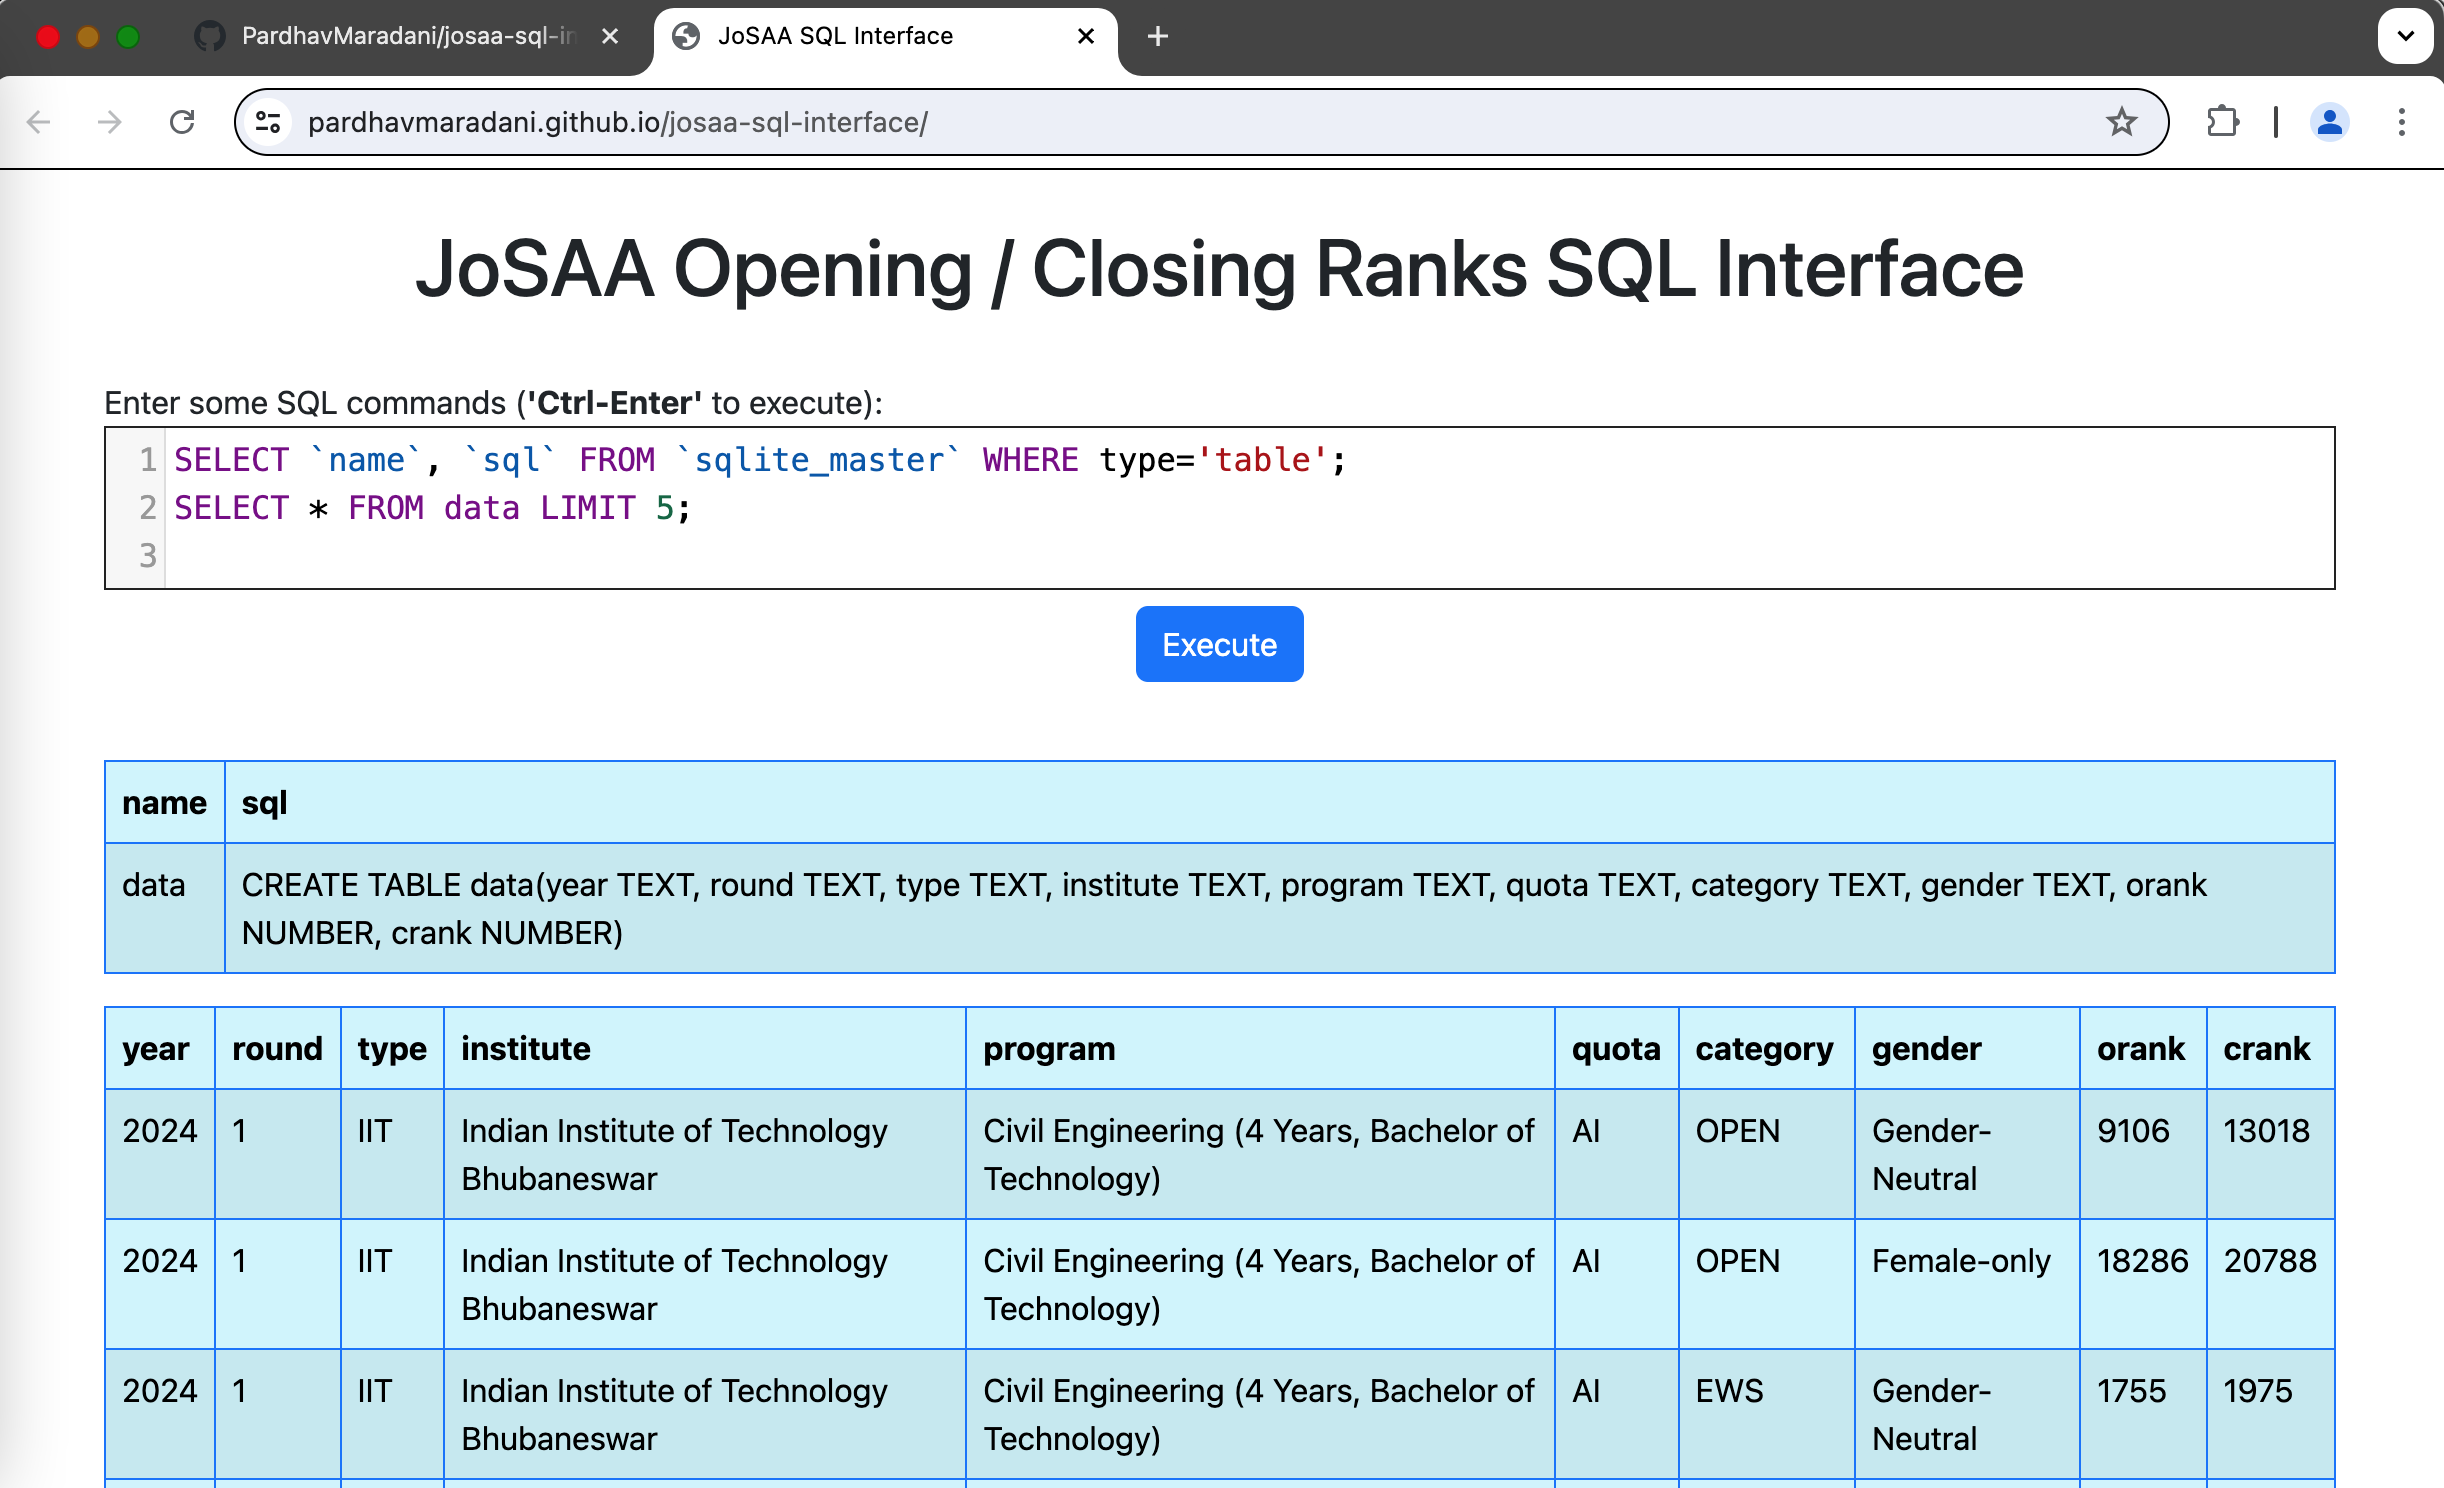Bookmark this page with star icon
This screenshot has height=1488, width=2444.
click(2121, 122)
